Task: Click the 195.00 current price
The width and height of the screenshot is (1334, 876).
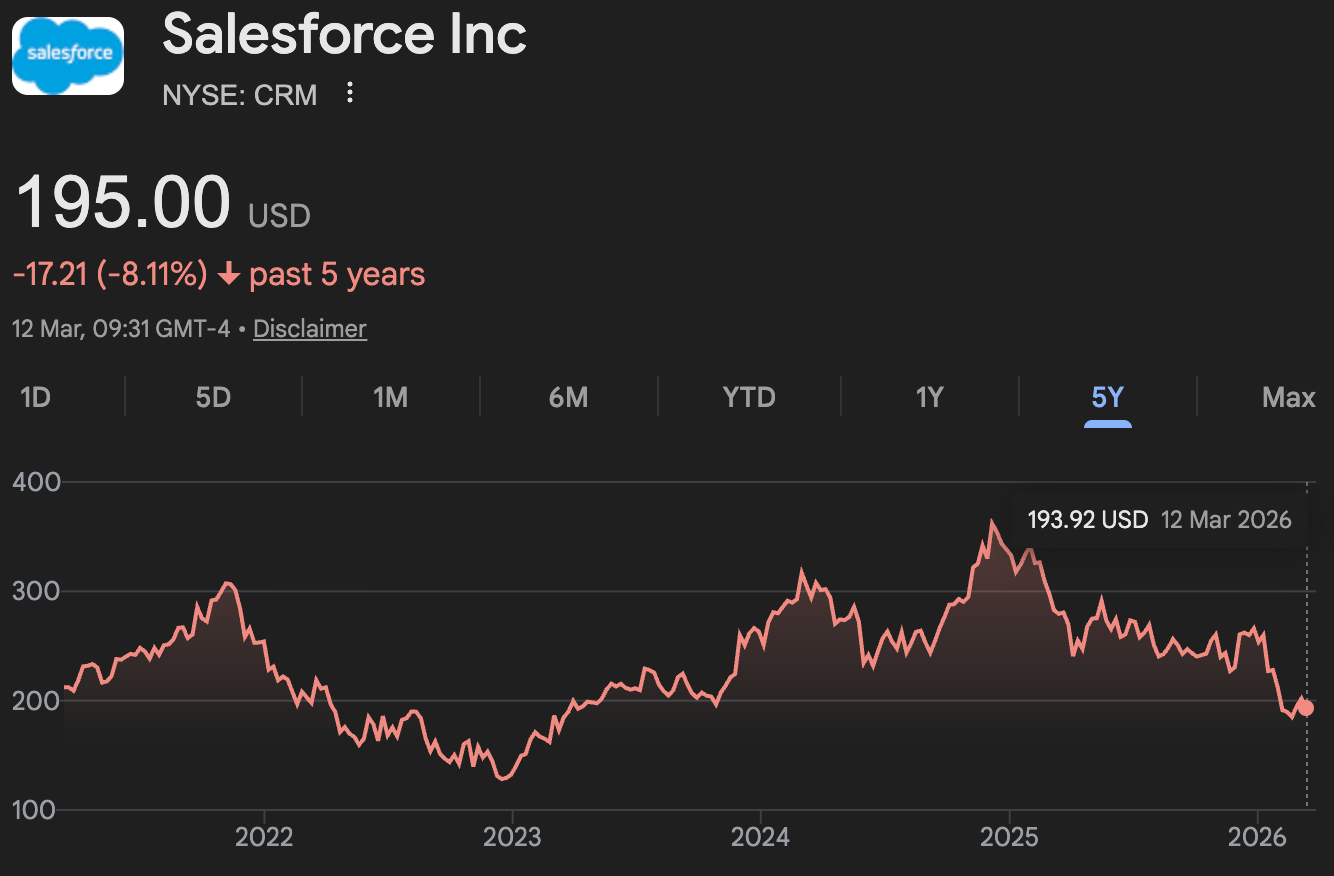Action: [x=124, y=203]
